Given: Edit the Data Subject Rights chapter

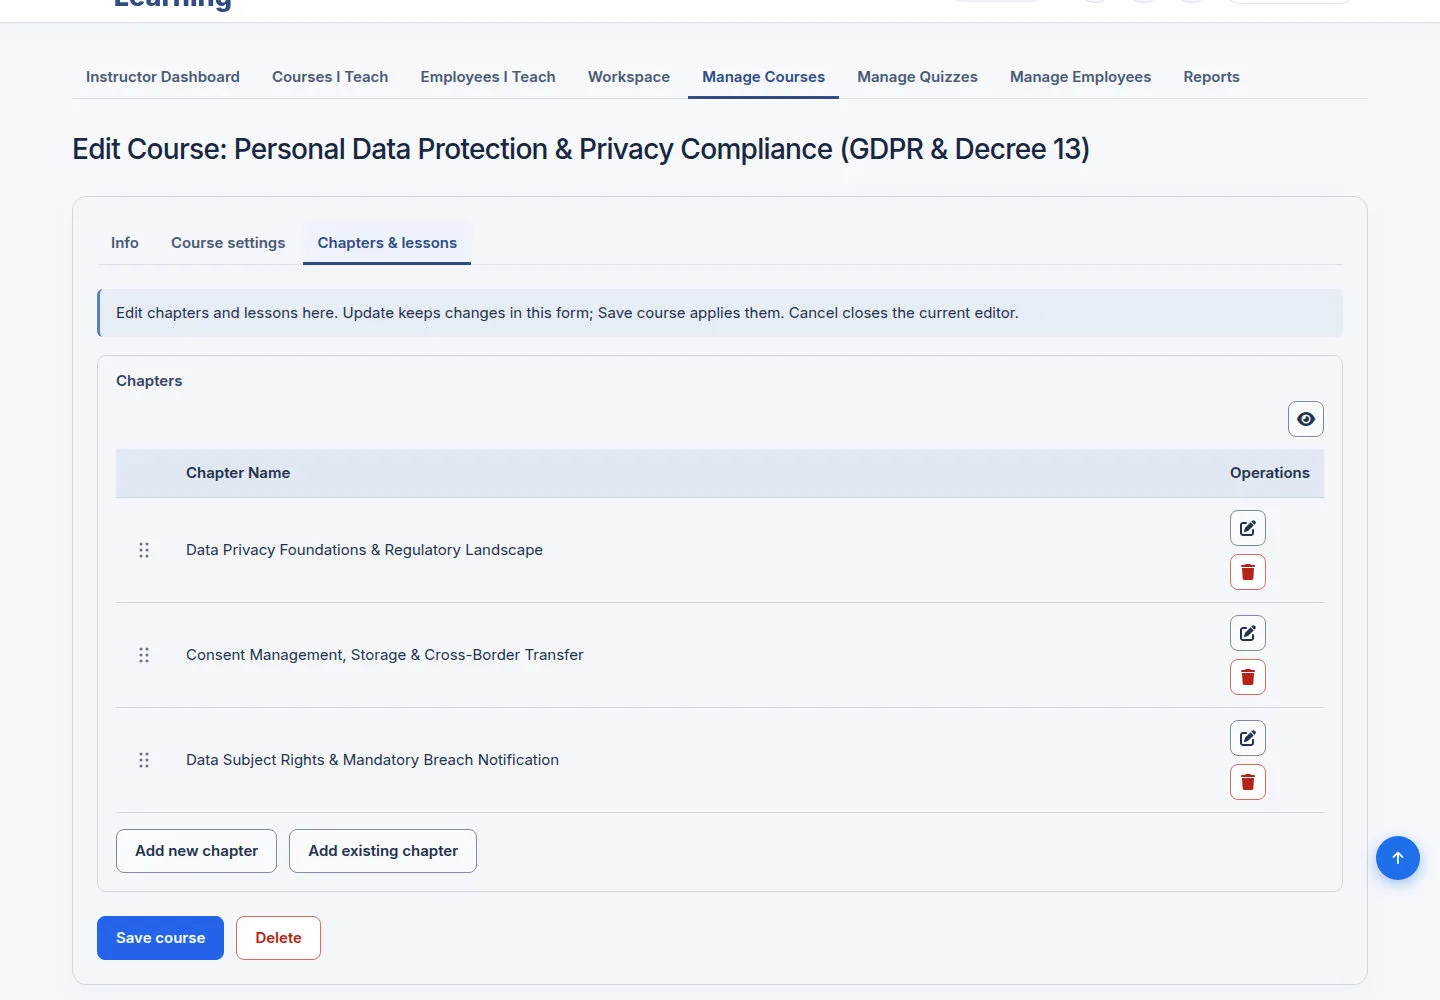Looking at the screenshot, I should 1248,738.
